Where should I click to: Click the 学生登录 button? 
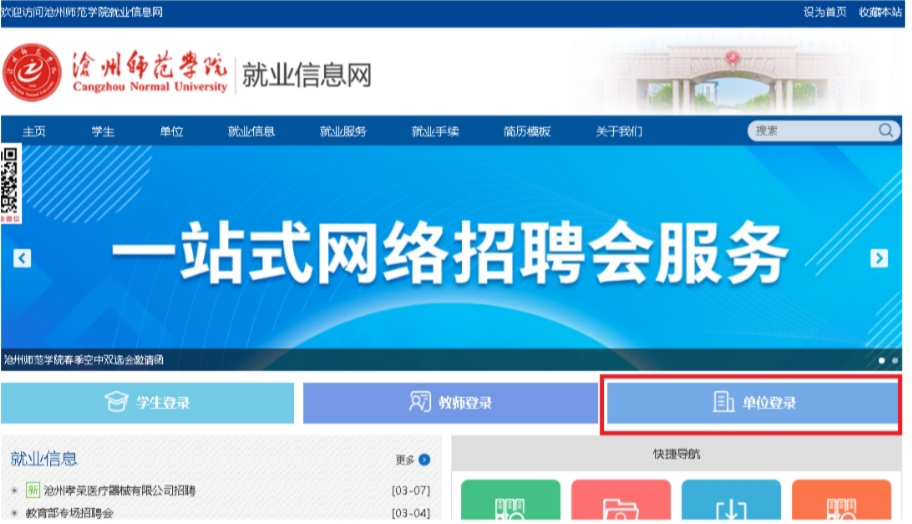click(147, 402)
